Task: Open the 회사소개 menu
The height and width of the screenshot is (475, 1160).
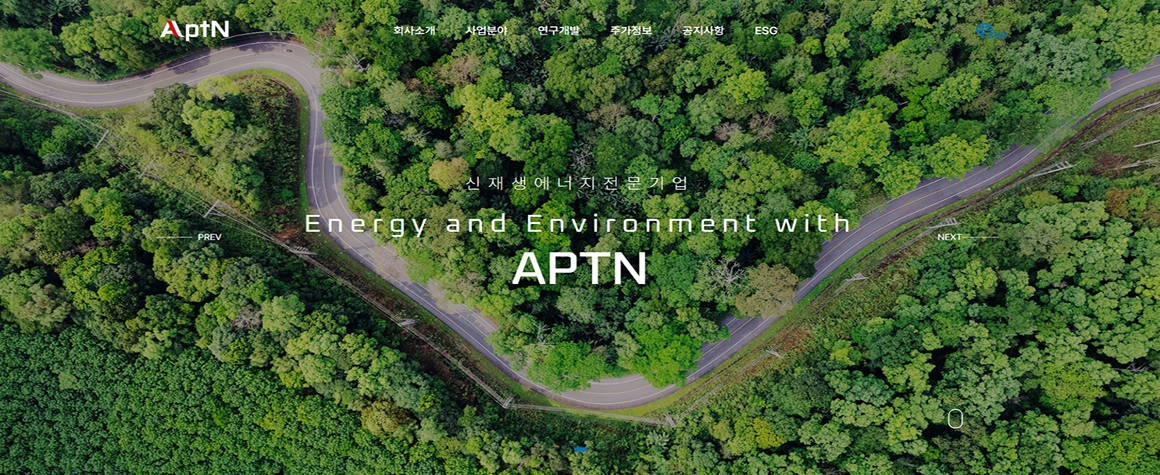Action: coord(414,31)
